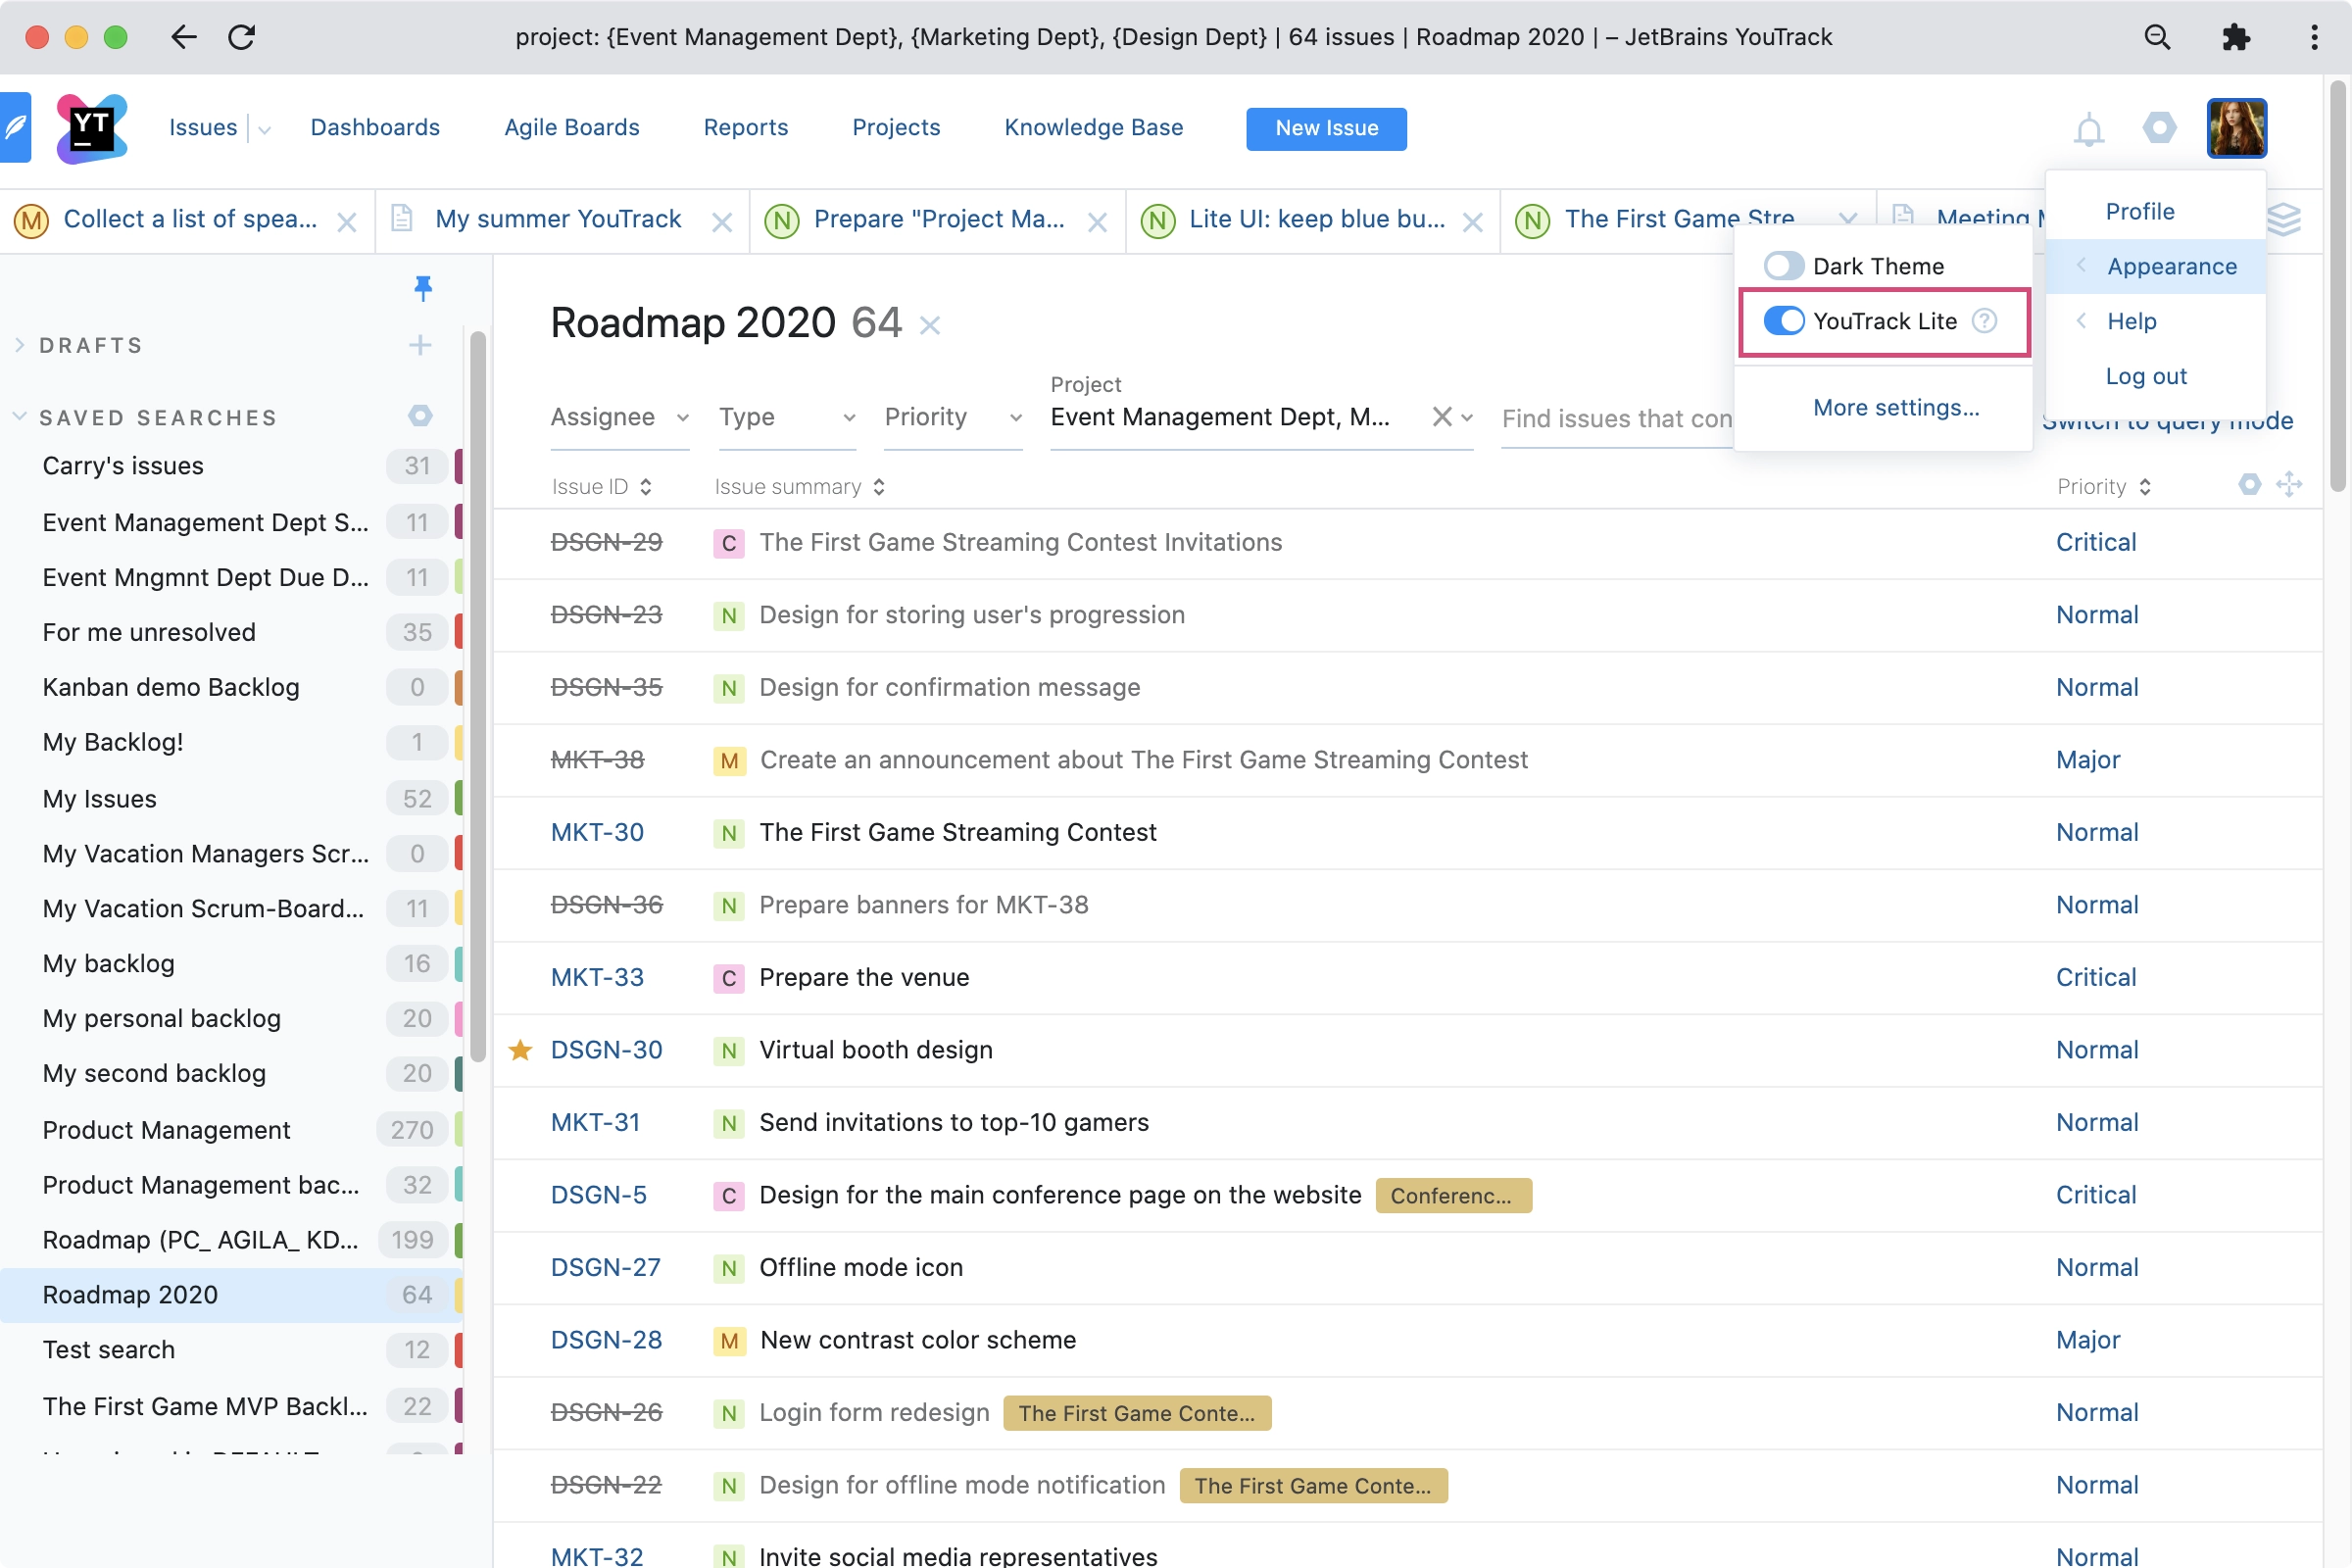This screenshot has height=1568, width=2352.
Task: Open the Reports page
Action: tap(746, 128)
